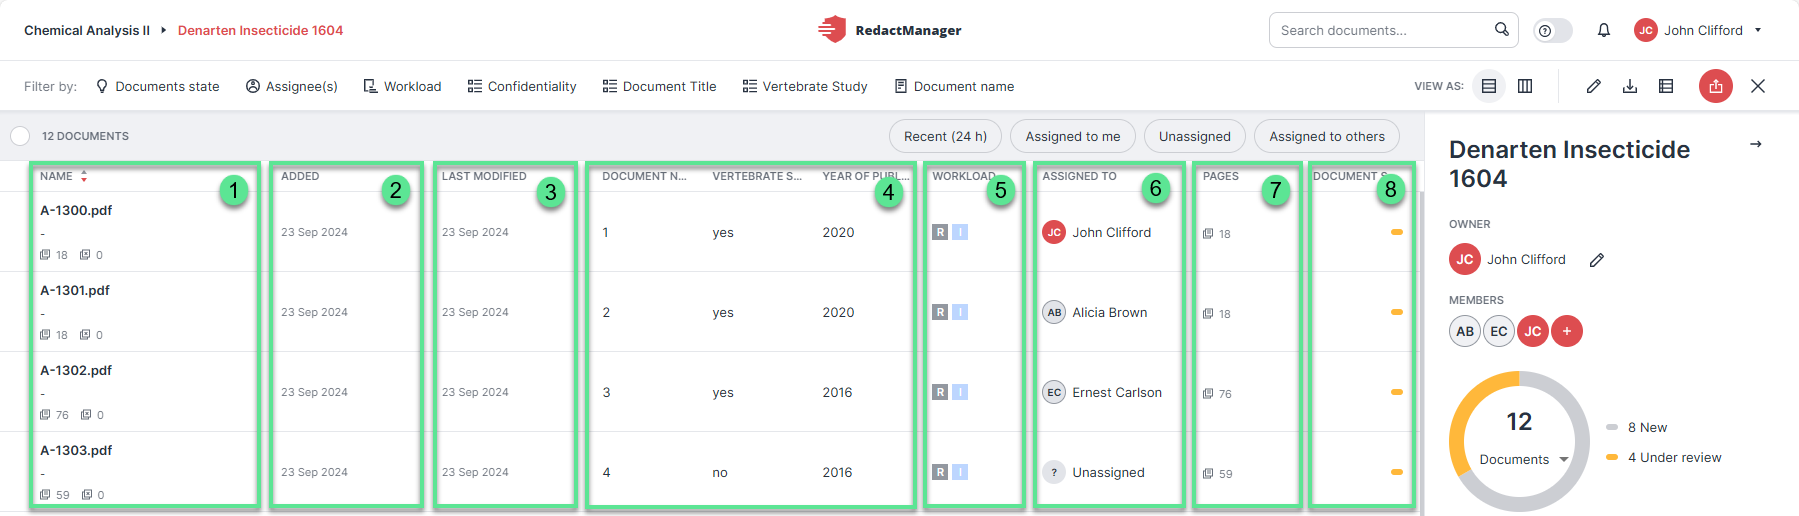Click the pages icon in A-1300.pdf Pages column
1799x516 pixels.
(1208, 233)
